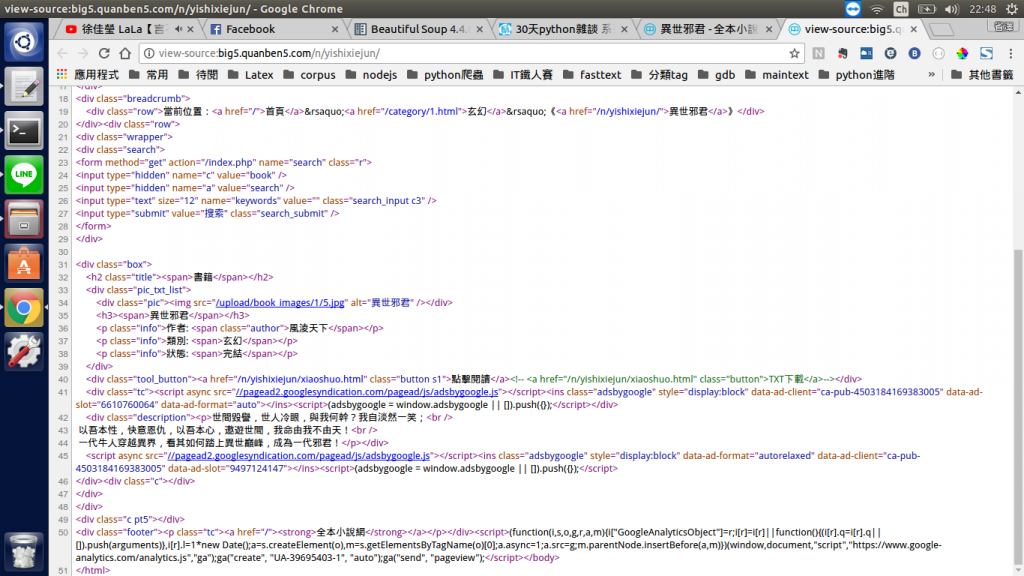Image resolution: width=1024 pixels, height=576 pixels.
Task: Click the browser back arrow
Action: click(x=62, y=54)
